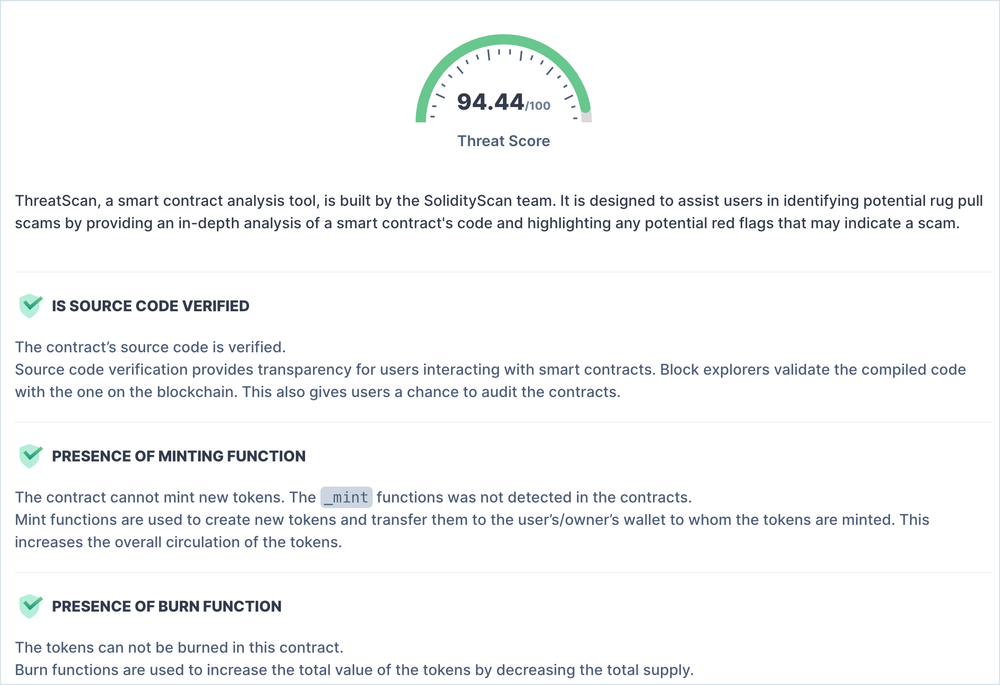This screenshot has height=685, width=1000.
Task: Click the /100 score denominator text
Action: (538, 106)
